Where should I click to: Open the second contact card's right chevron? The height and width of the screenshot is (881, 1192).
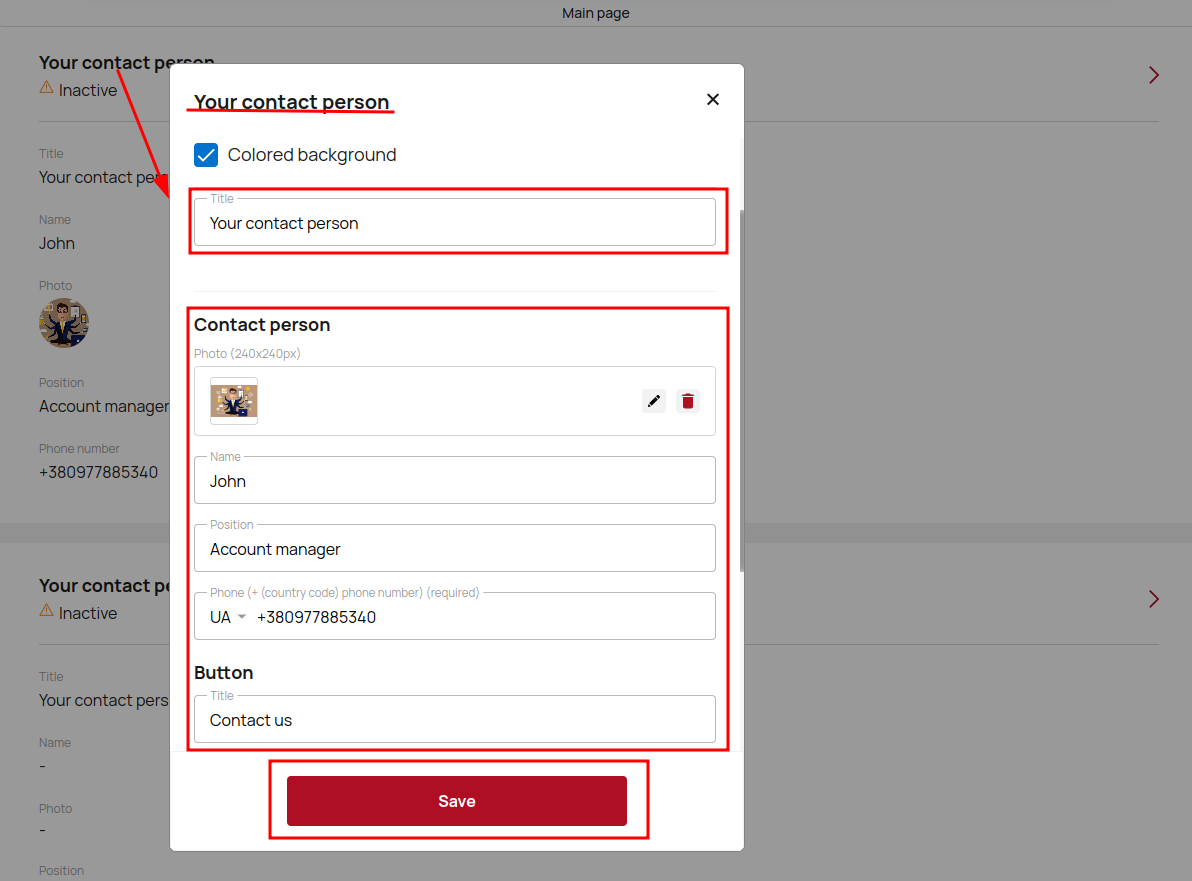click(x=1154, y=599)
